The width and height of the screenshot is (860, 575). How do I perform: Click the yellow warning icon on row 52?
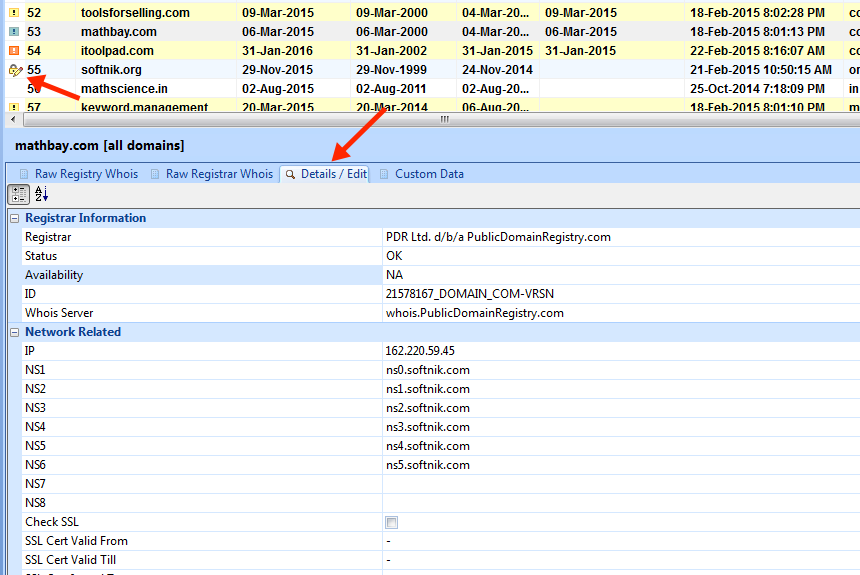point(14,13)
